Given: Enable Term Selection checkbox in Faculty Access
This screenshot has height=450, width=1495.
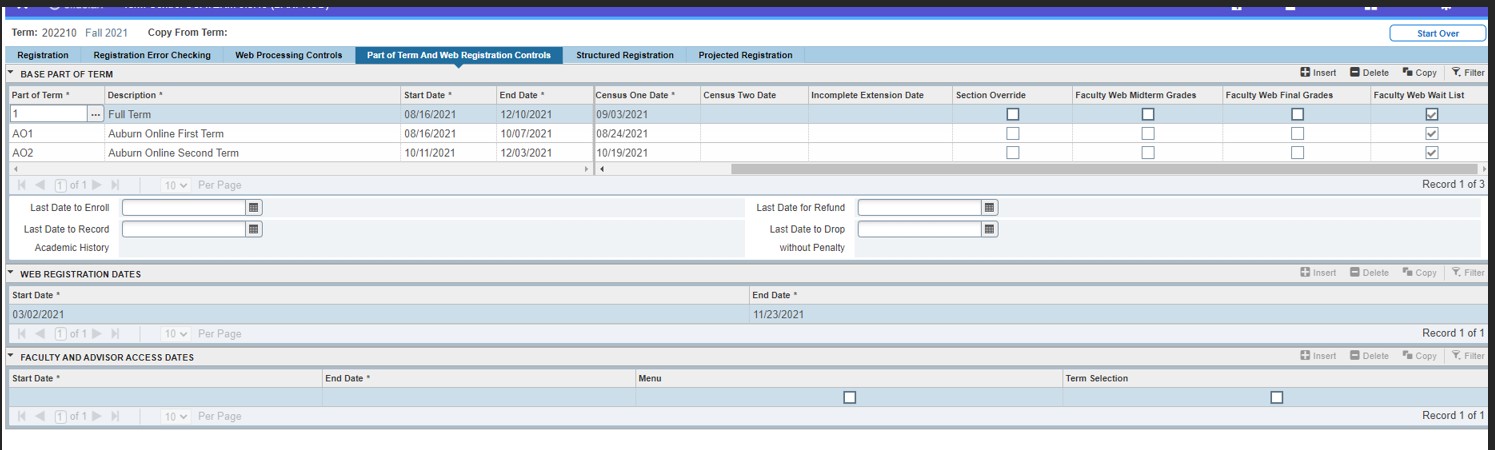Looking at the screenshot, I should [x=1276, y=398].
